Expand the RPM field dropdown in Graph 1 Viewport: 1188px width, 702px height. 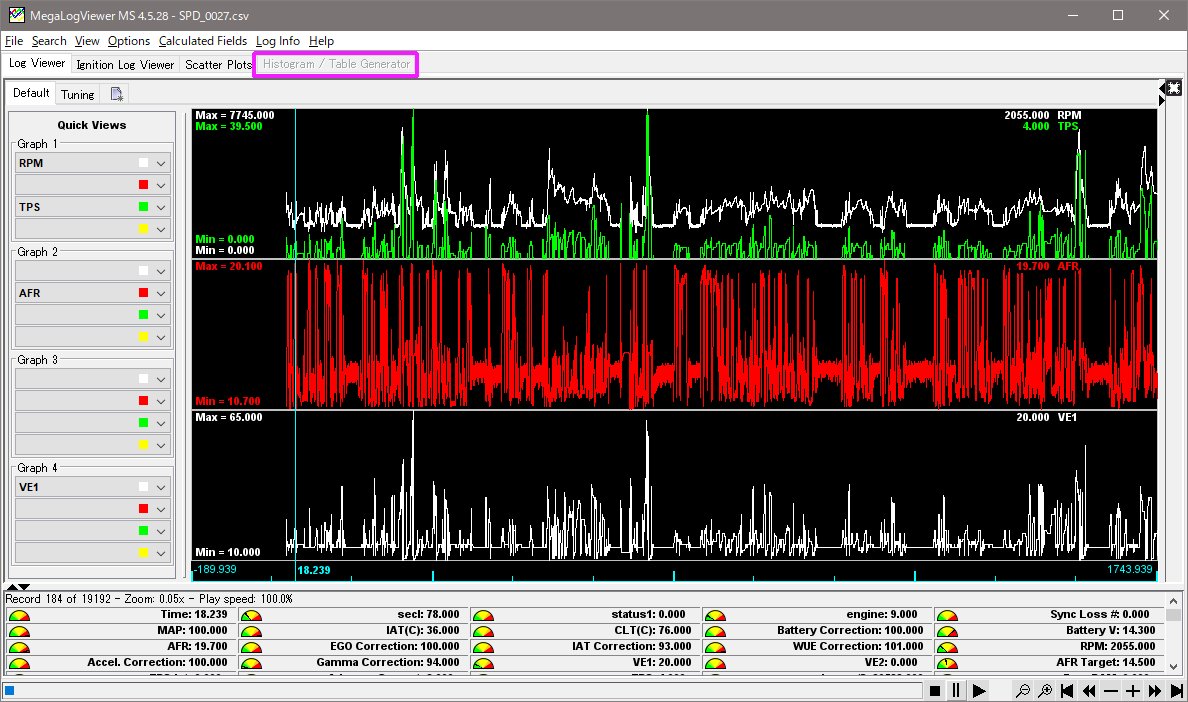[x=161, y=163]
